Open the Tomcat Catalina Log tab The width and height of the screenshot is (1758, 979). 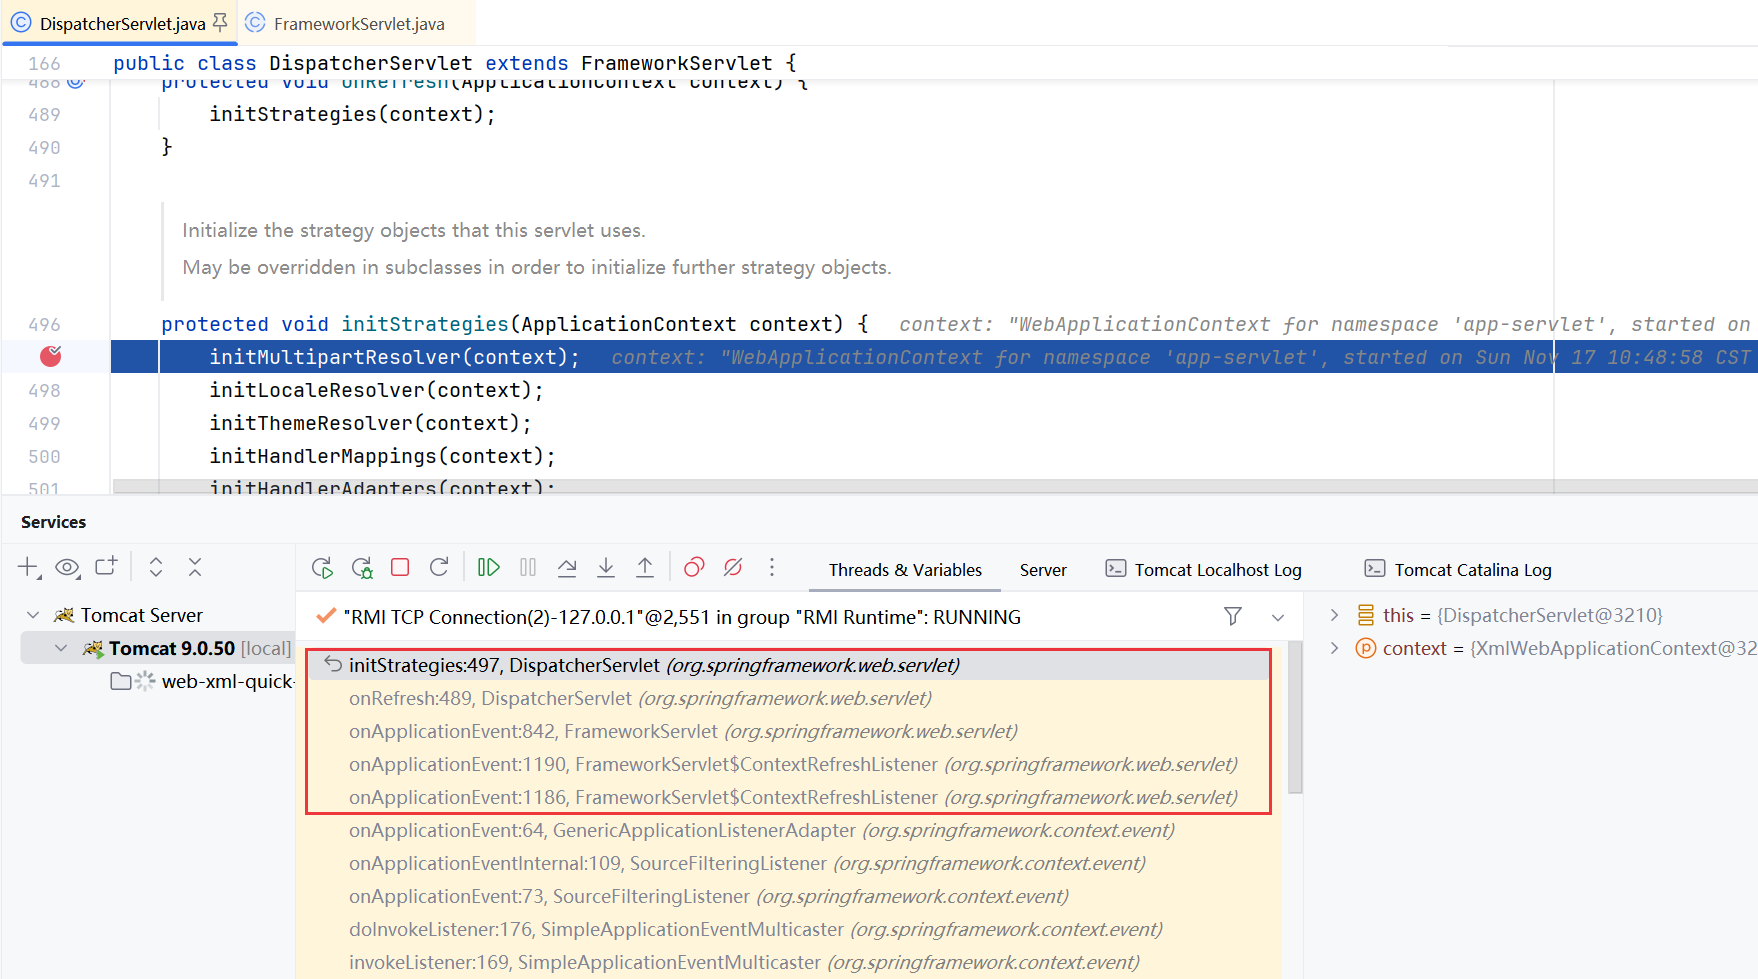(1458, 570)
